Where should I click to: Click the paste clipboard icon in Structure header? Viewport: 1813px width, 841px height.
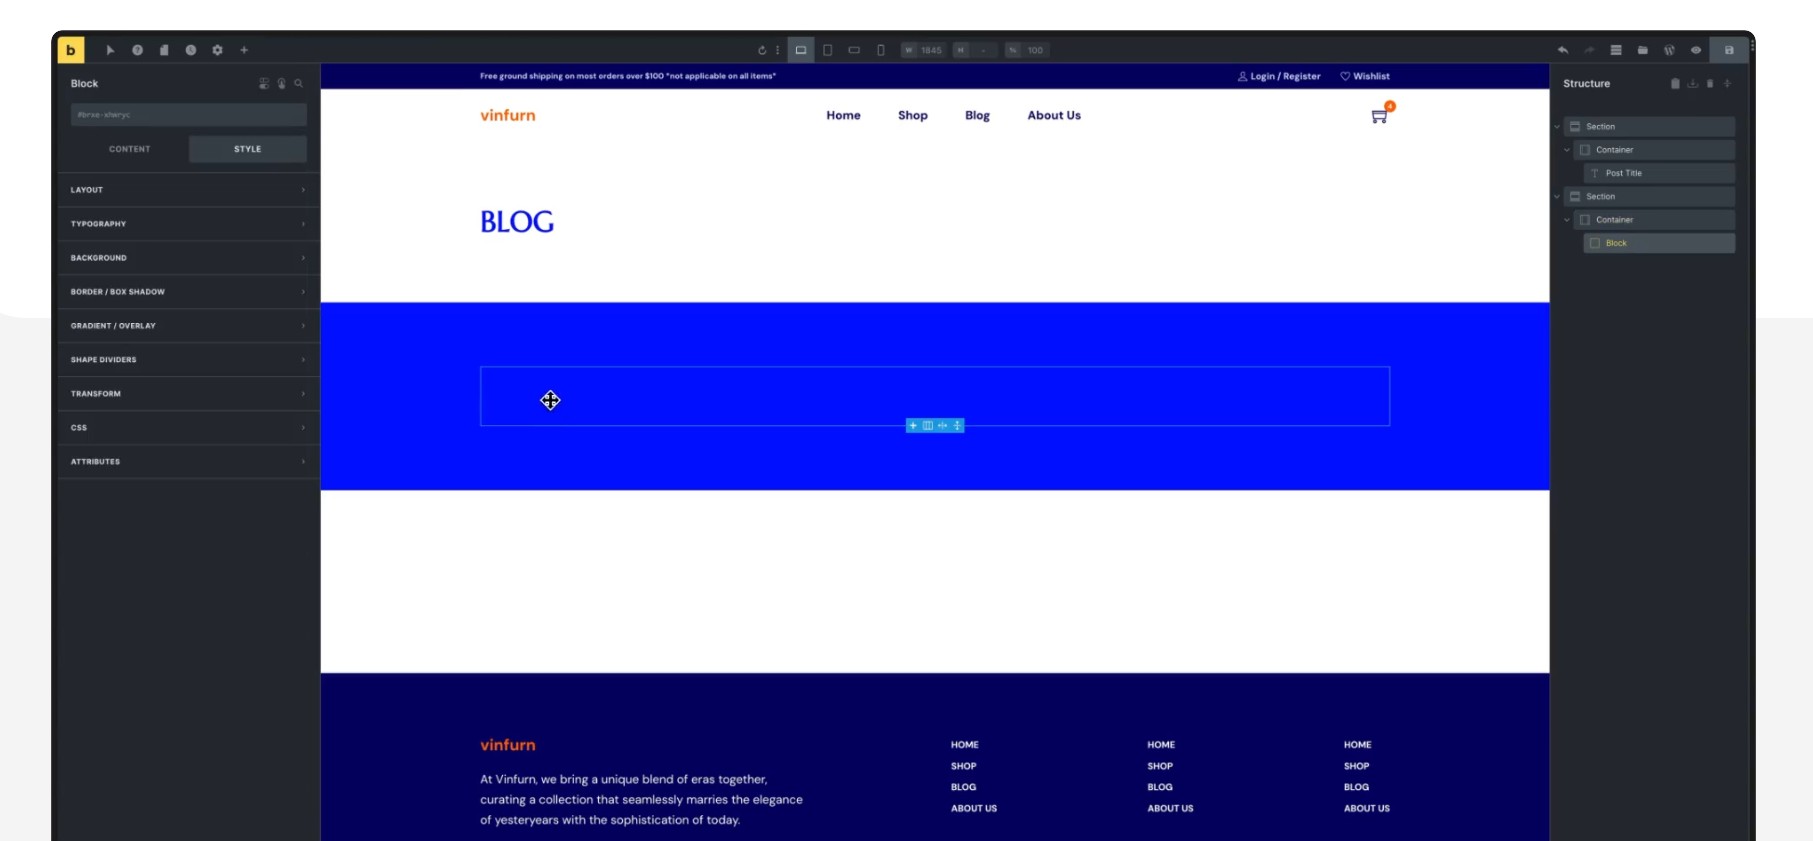[1675, 84]
